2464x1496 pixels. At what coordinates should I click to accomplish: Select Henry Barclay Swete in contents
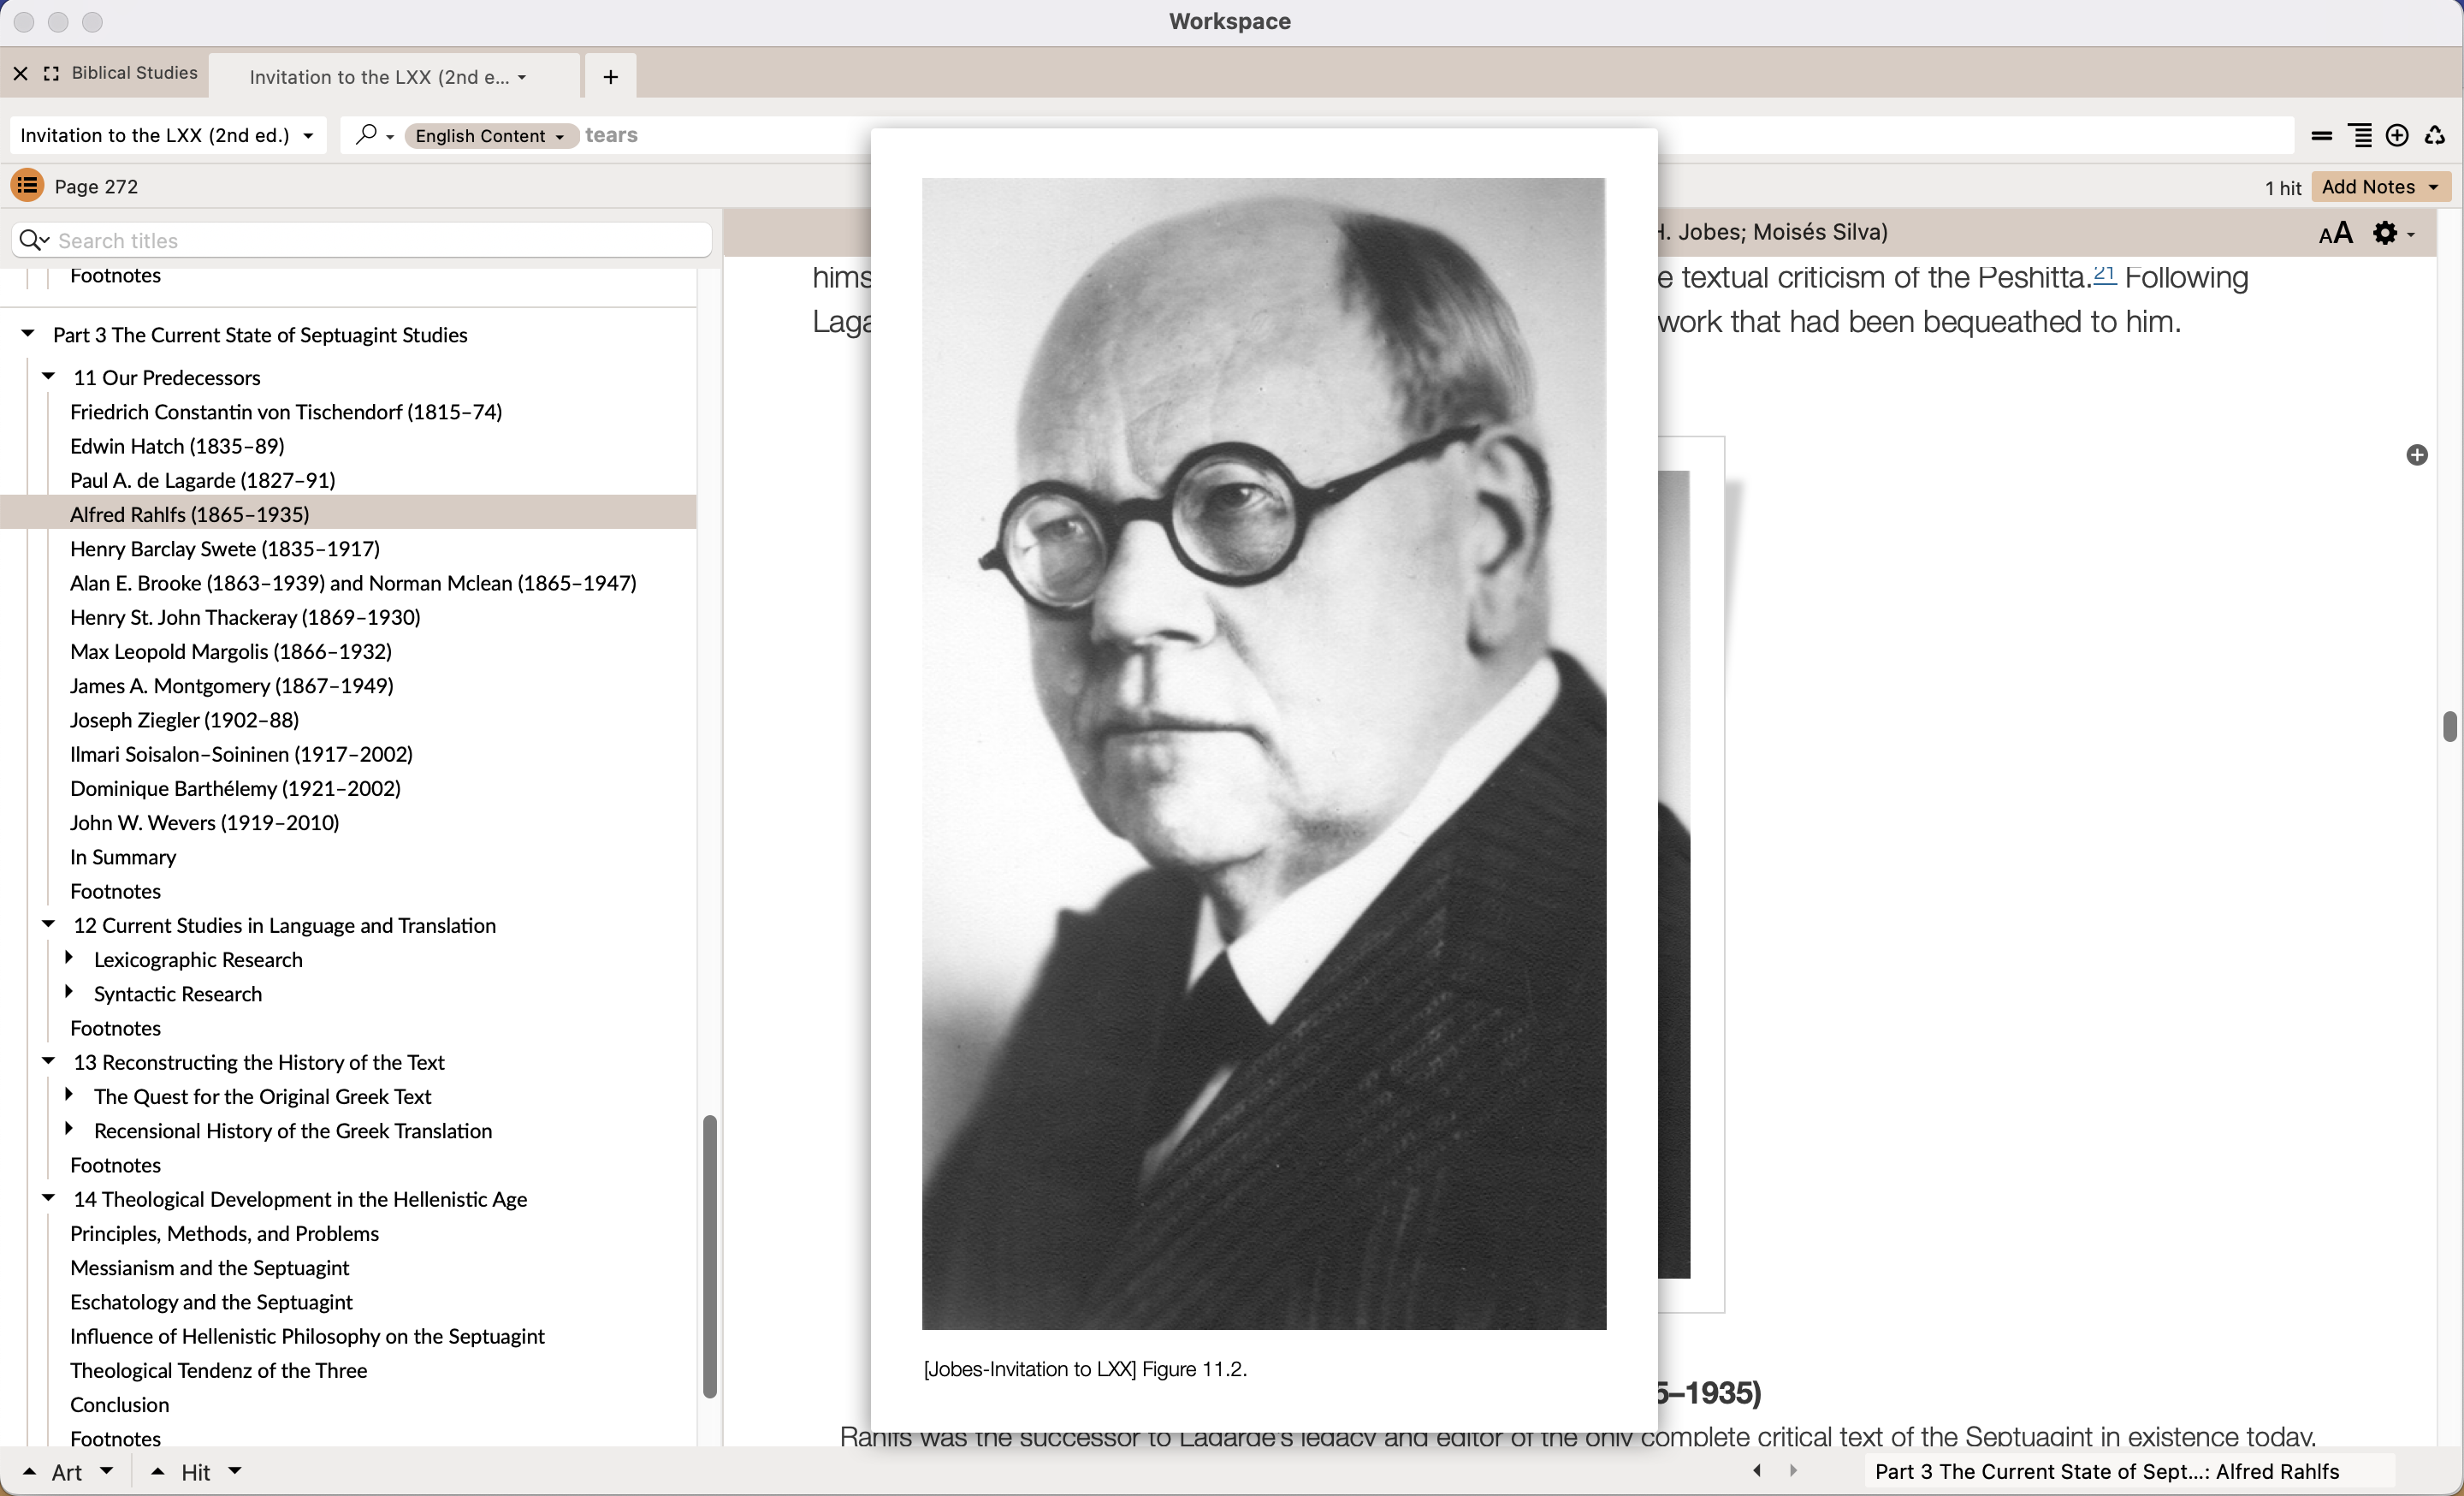point(225,548)
